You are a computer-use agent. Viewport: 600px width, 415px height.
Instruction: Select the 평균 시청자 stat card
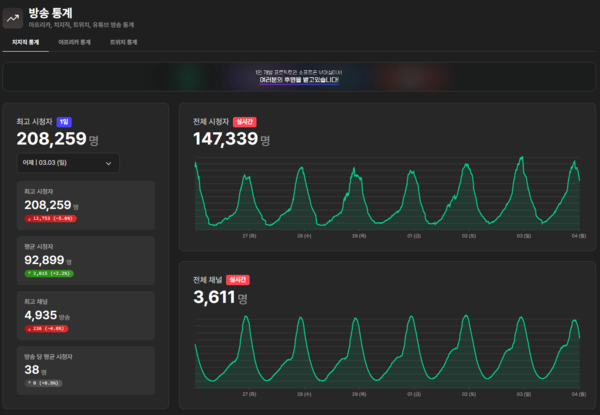pyautogui.click(x=87, y=259)
